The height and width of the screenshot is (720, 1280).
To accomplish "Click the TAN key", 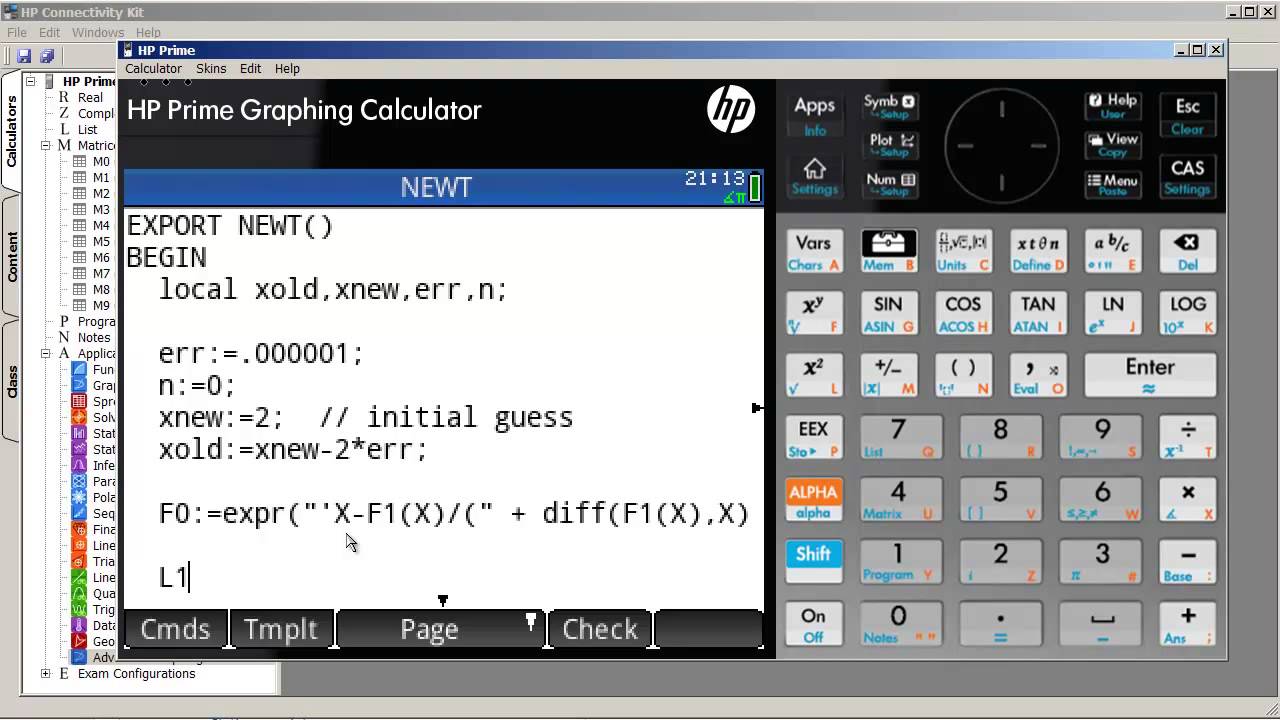I will coord(1038,314).
